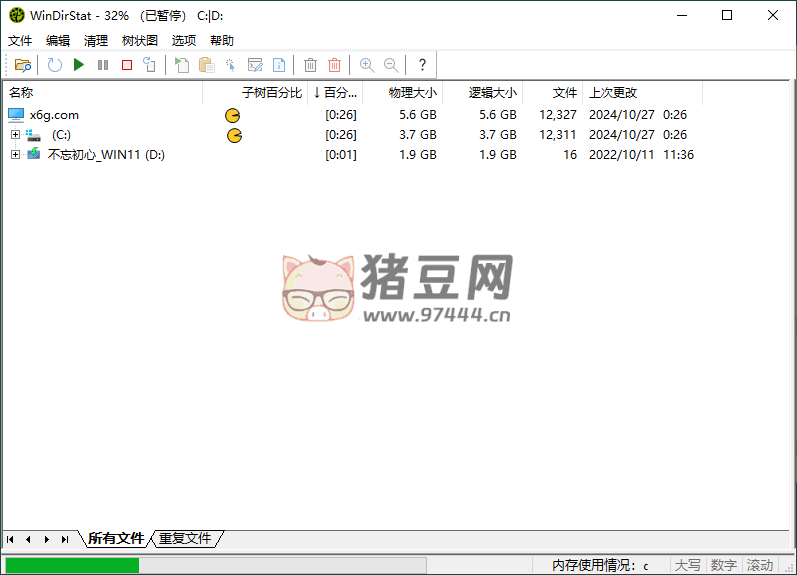The height and width of the screenshot is (575, 797).
Task: Click the x6g.com computer icon
Action: [x=16, y=115]
